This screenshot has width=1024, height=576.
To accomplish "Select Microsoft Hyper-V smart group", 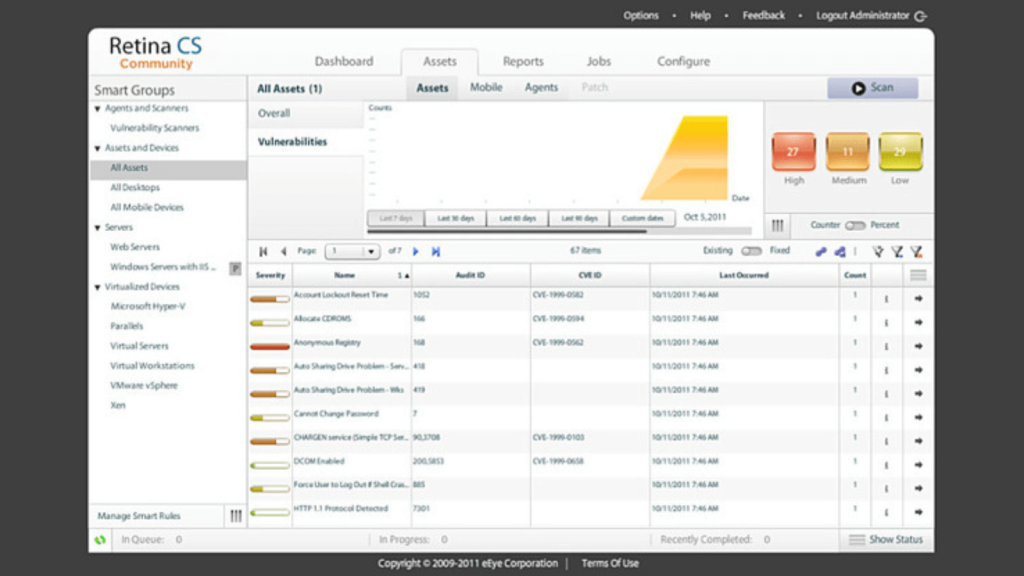I will 148,306.
